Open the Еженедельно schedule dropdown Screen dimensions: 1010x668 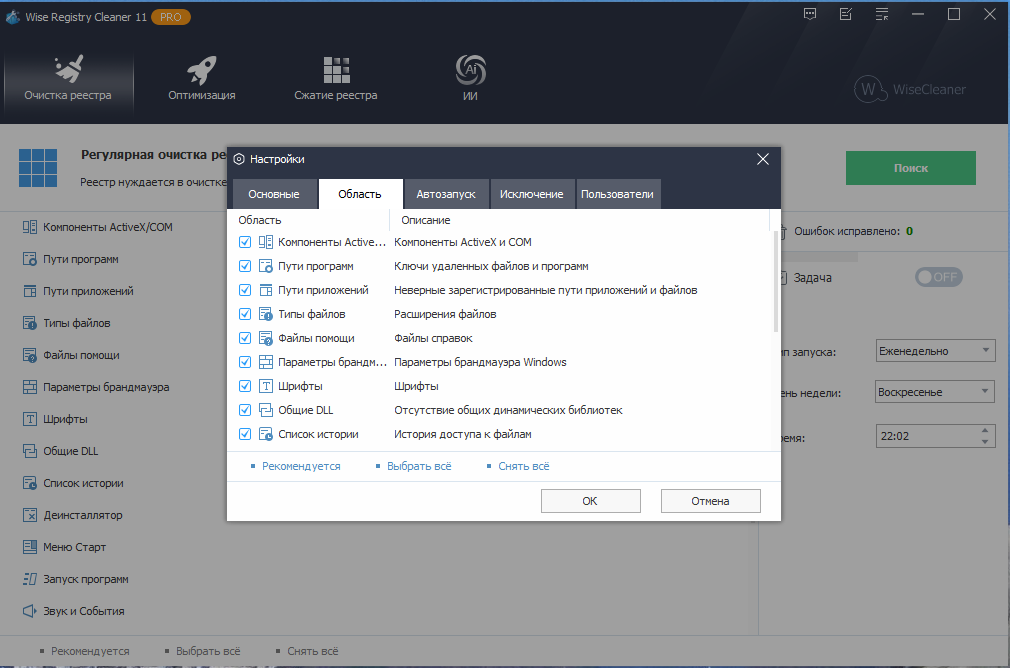click(x=935, y=351)
